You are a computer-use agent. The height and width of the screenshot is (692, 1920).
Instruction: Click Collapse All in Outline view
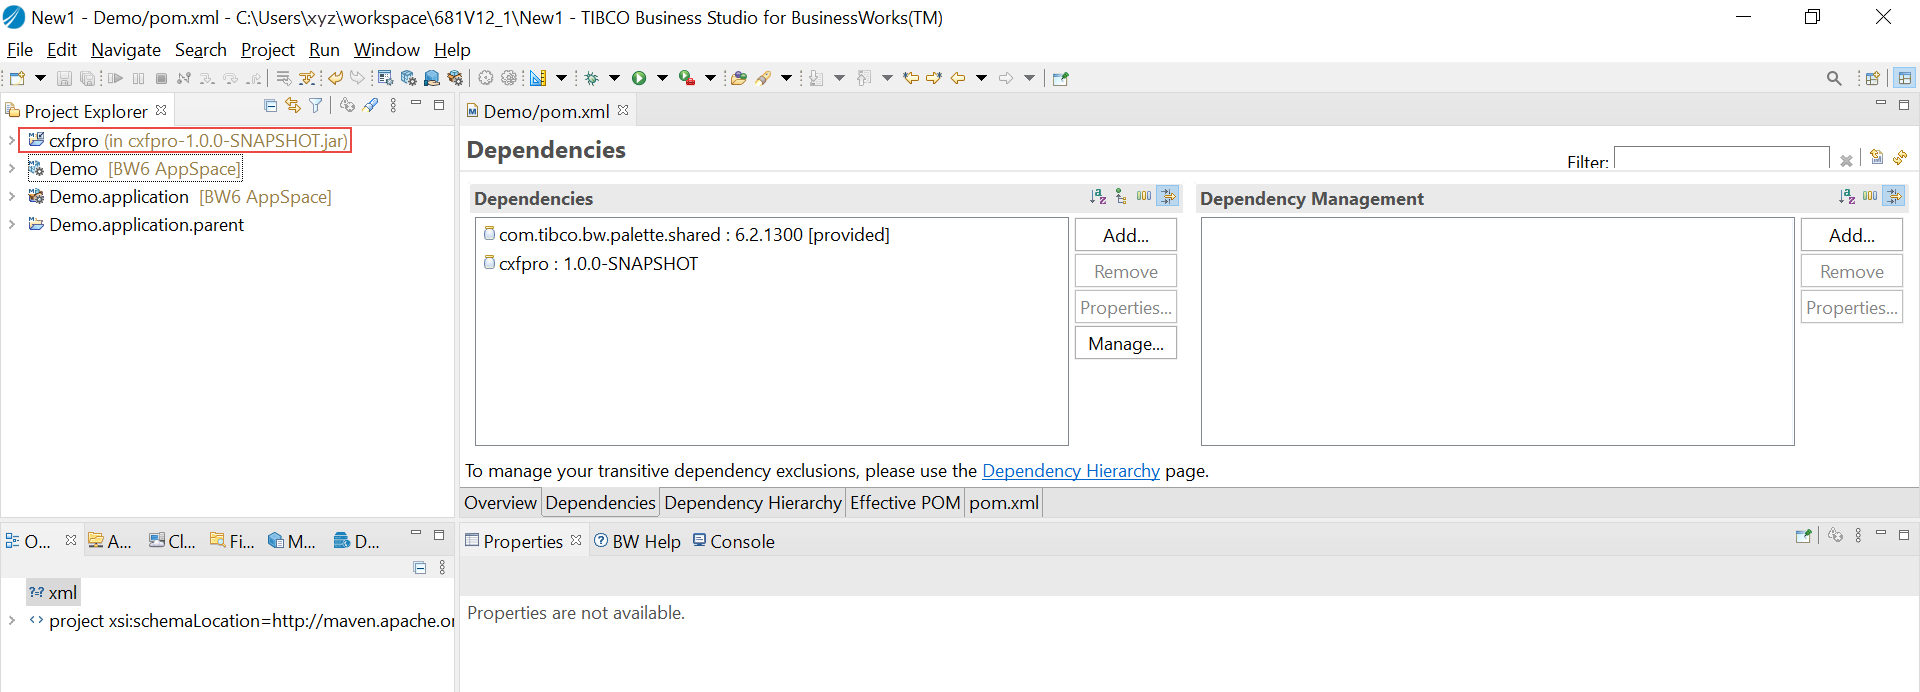pyautogui.click(x=420, y=567)
